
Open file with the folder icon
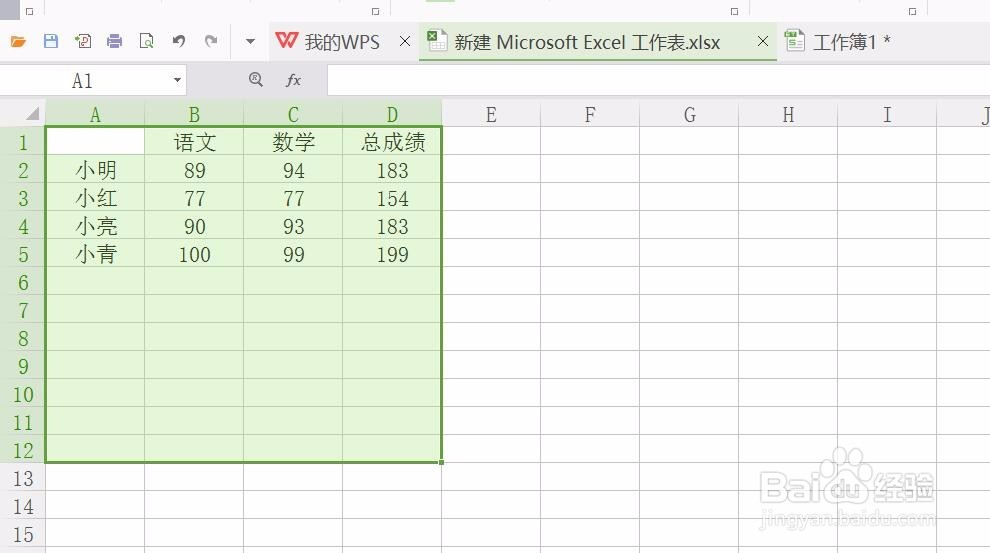[18, 42]
